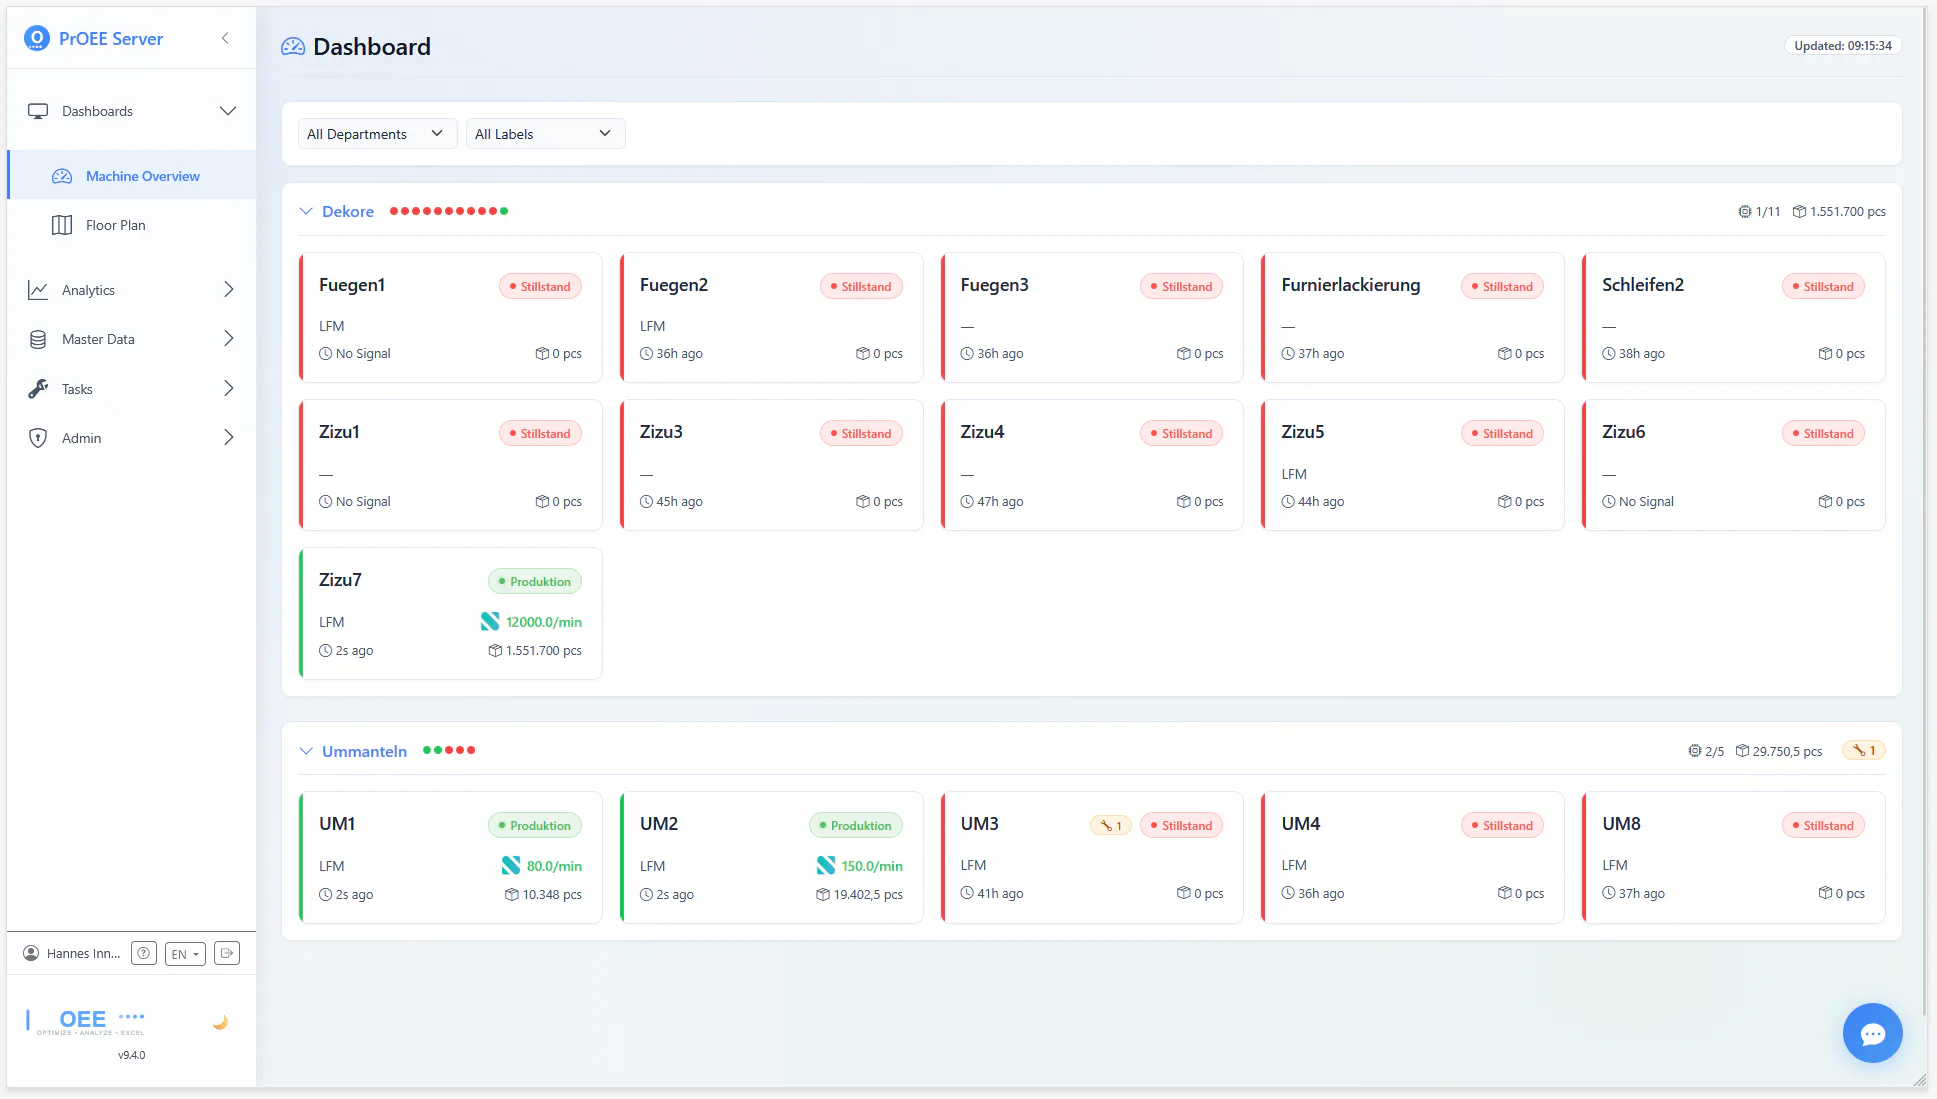Select the Floor Plan menu item
The image size is (1937, 1099).
[x=115, y=225]
